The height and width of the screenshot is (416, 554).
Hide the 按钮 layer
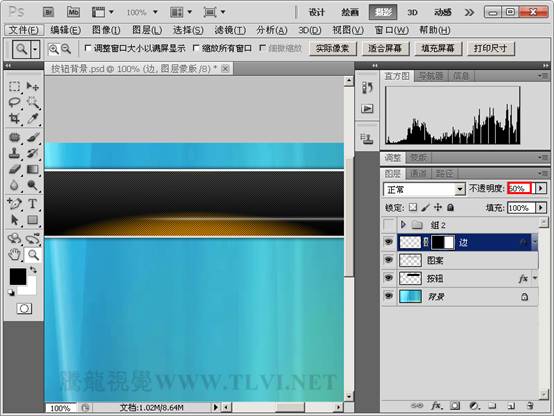click(x=388, y=278)
